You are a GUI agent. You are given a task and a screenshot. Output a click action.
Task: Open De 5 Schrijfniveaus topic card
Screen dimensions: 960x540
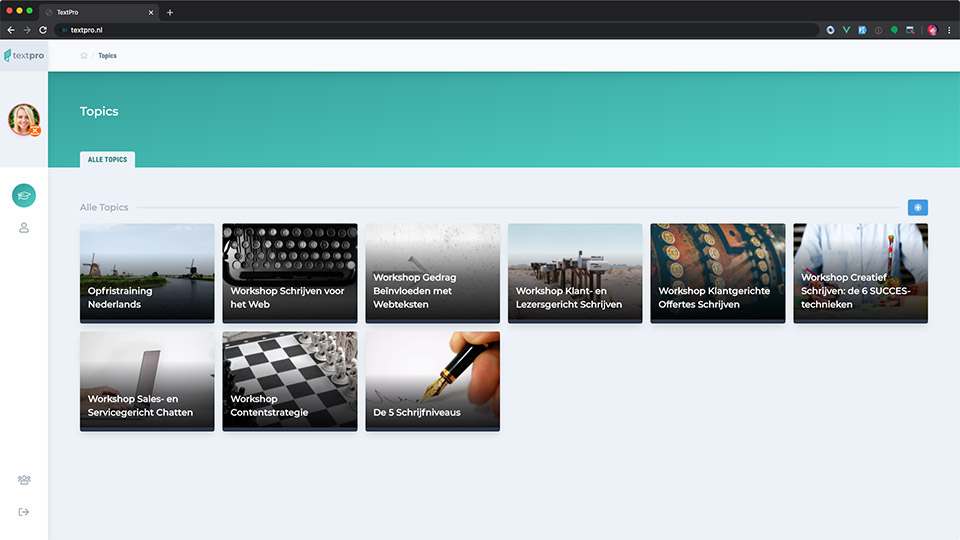coord(432,381)
